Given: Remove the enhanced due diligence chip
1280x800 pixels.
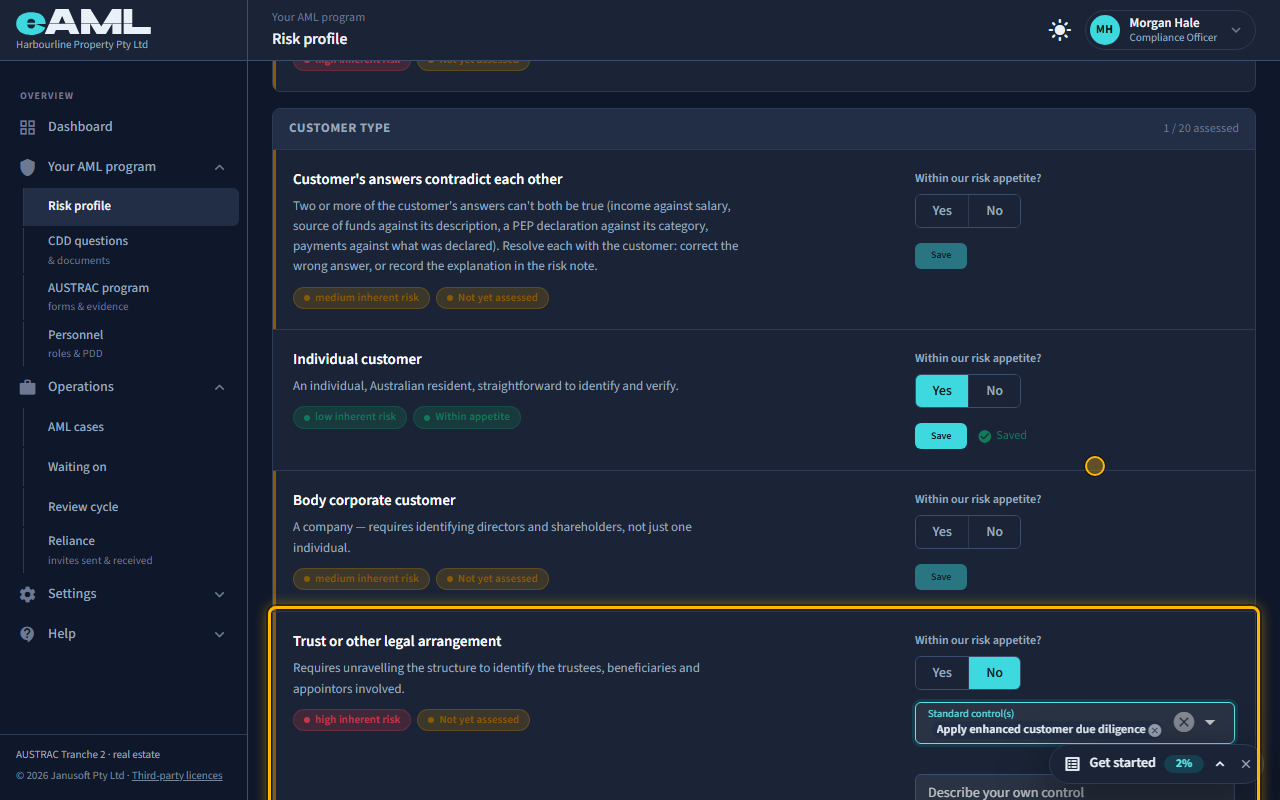Looking at the screenshot, I should click(x=1155, y=730).
